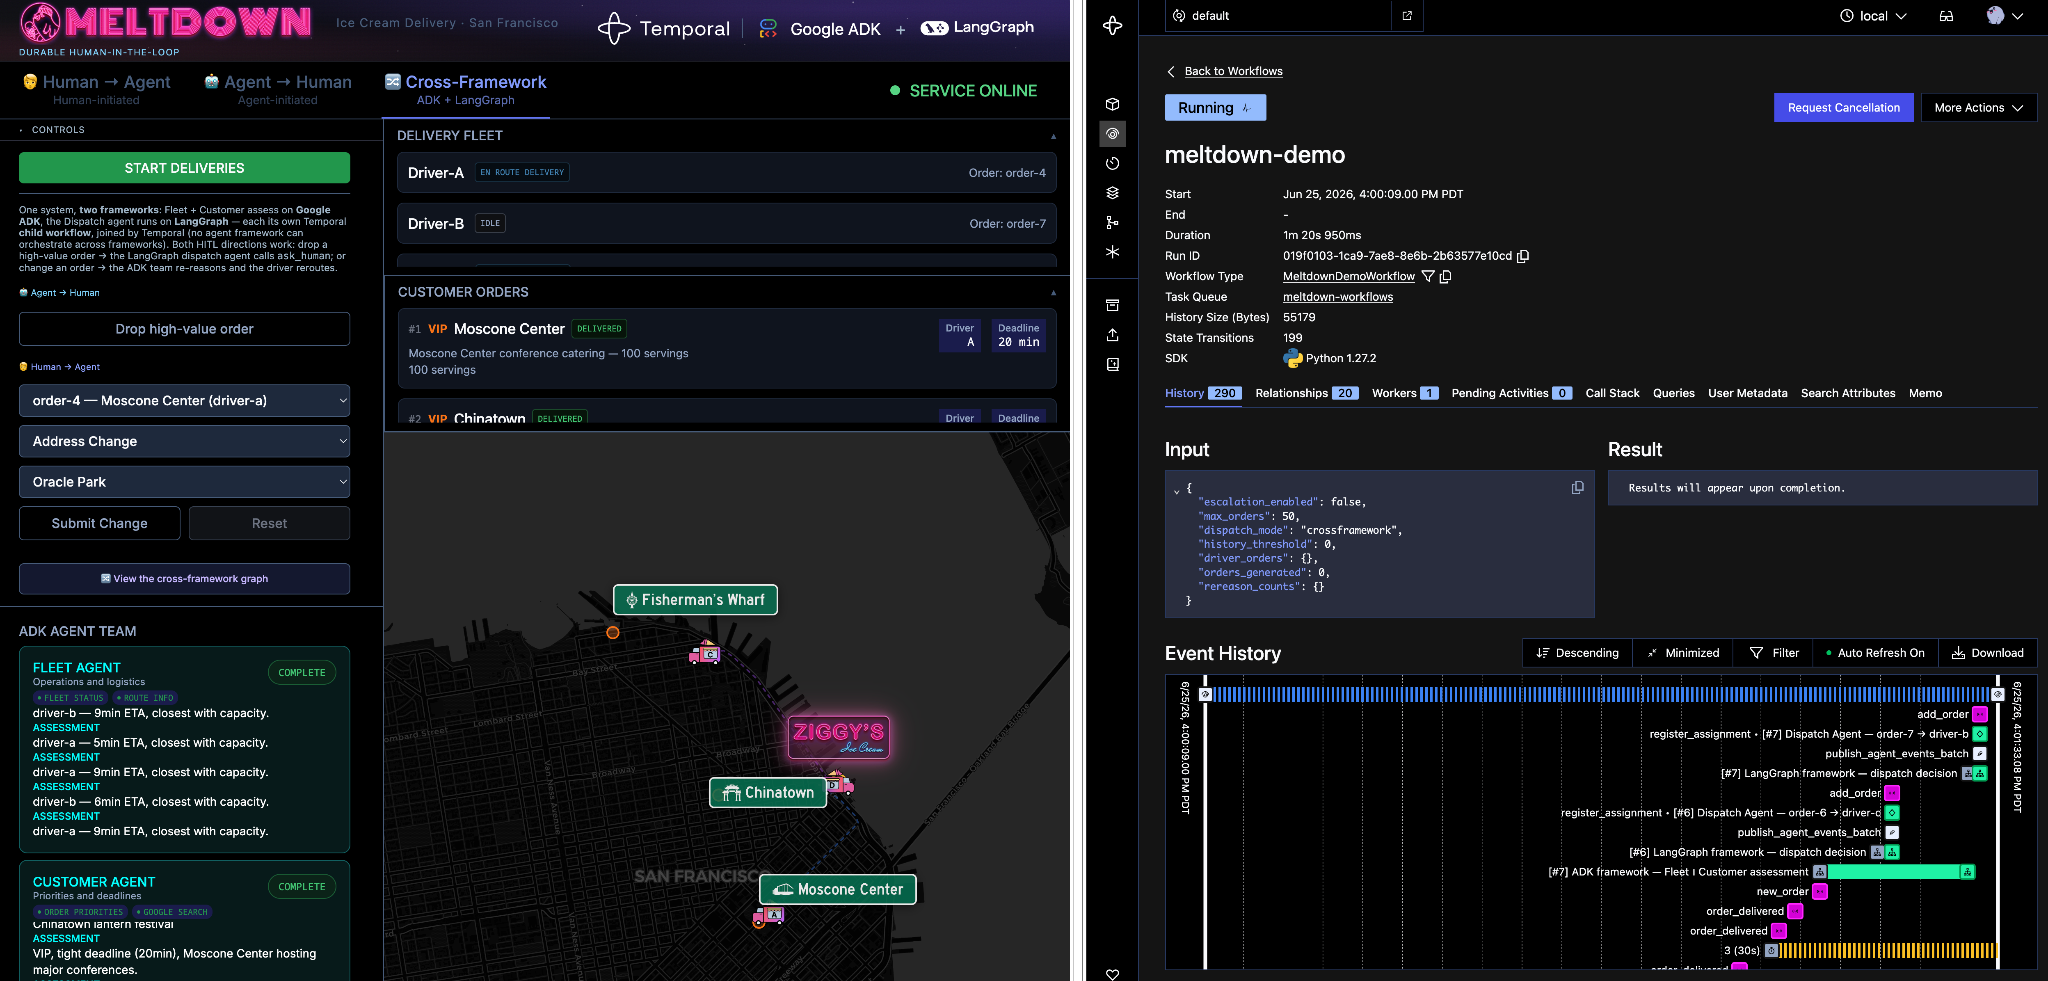Click the heart feedback icon in sidebar
The image size is (2048, 981).
(x=1112, y=974)
